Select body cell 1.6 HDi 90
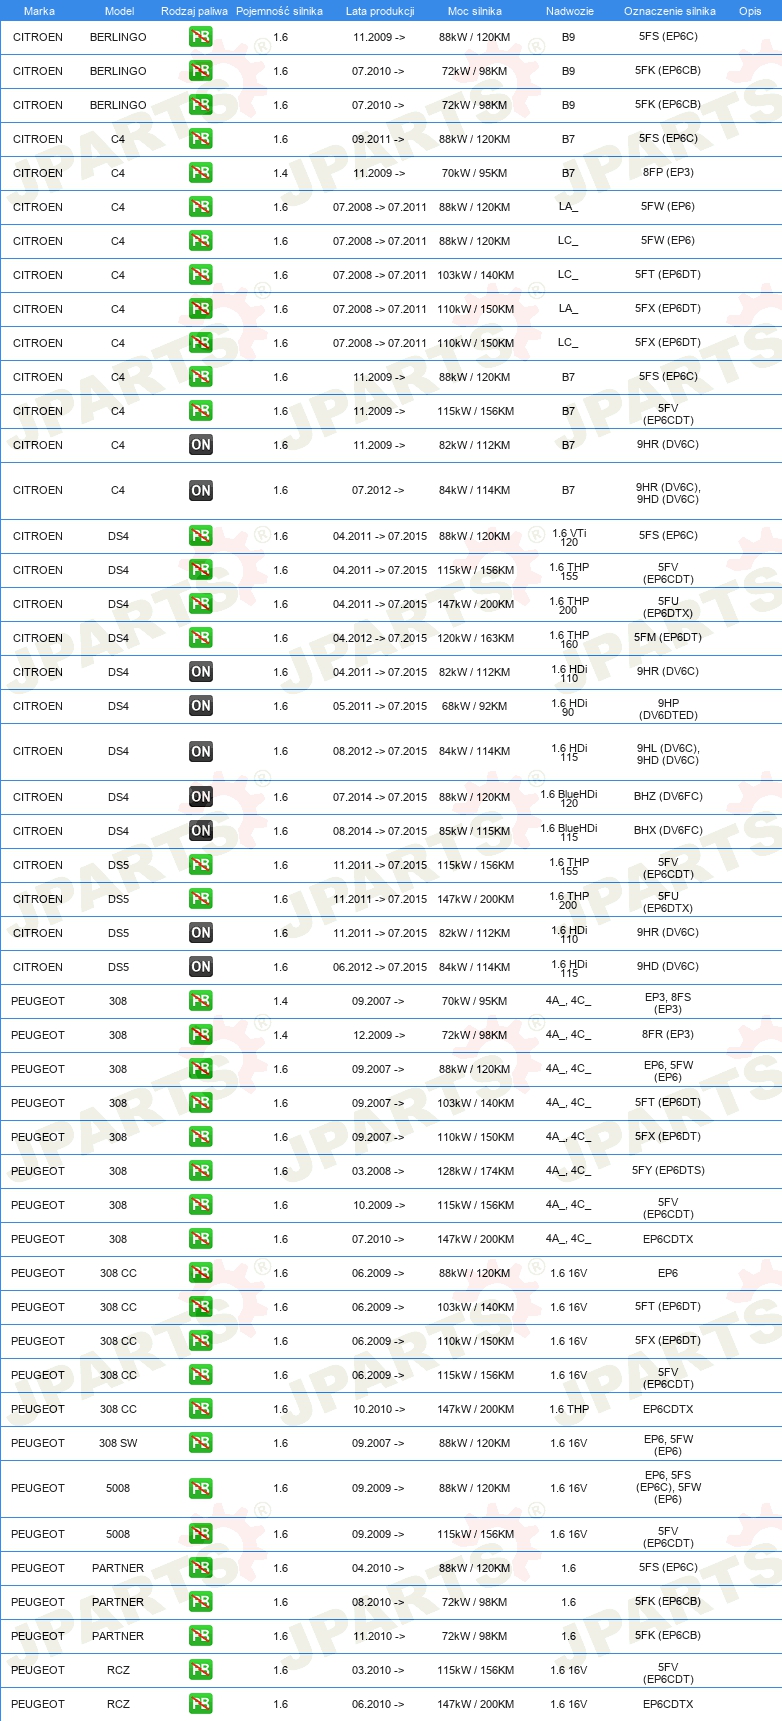 click(569, 707)
